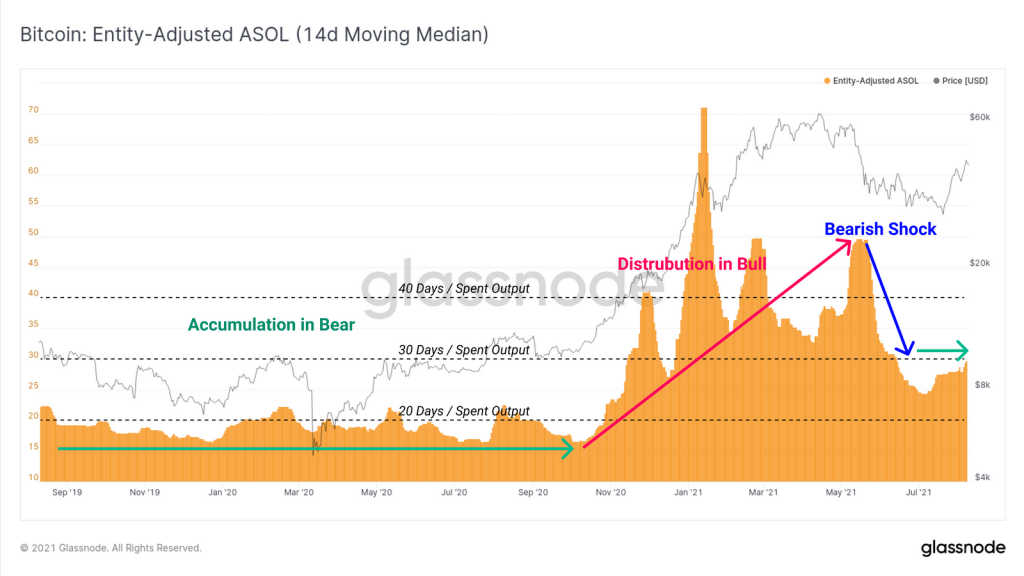This screenshot has height=576, width=1024.
Task: Select the 'Bearish Shock' annotation label
Action: 880,229
